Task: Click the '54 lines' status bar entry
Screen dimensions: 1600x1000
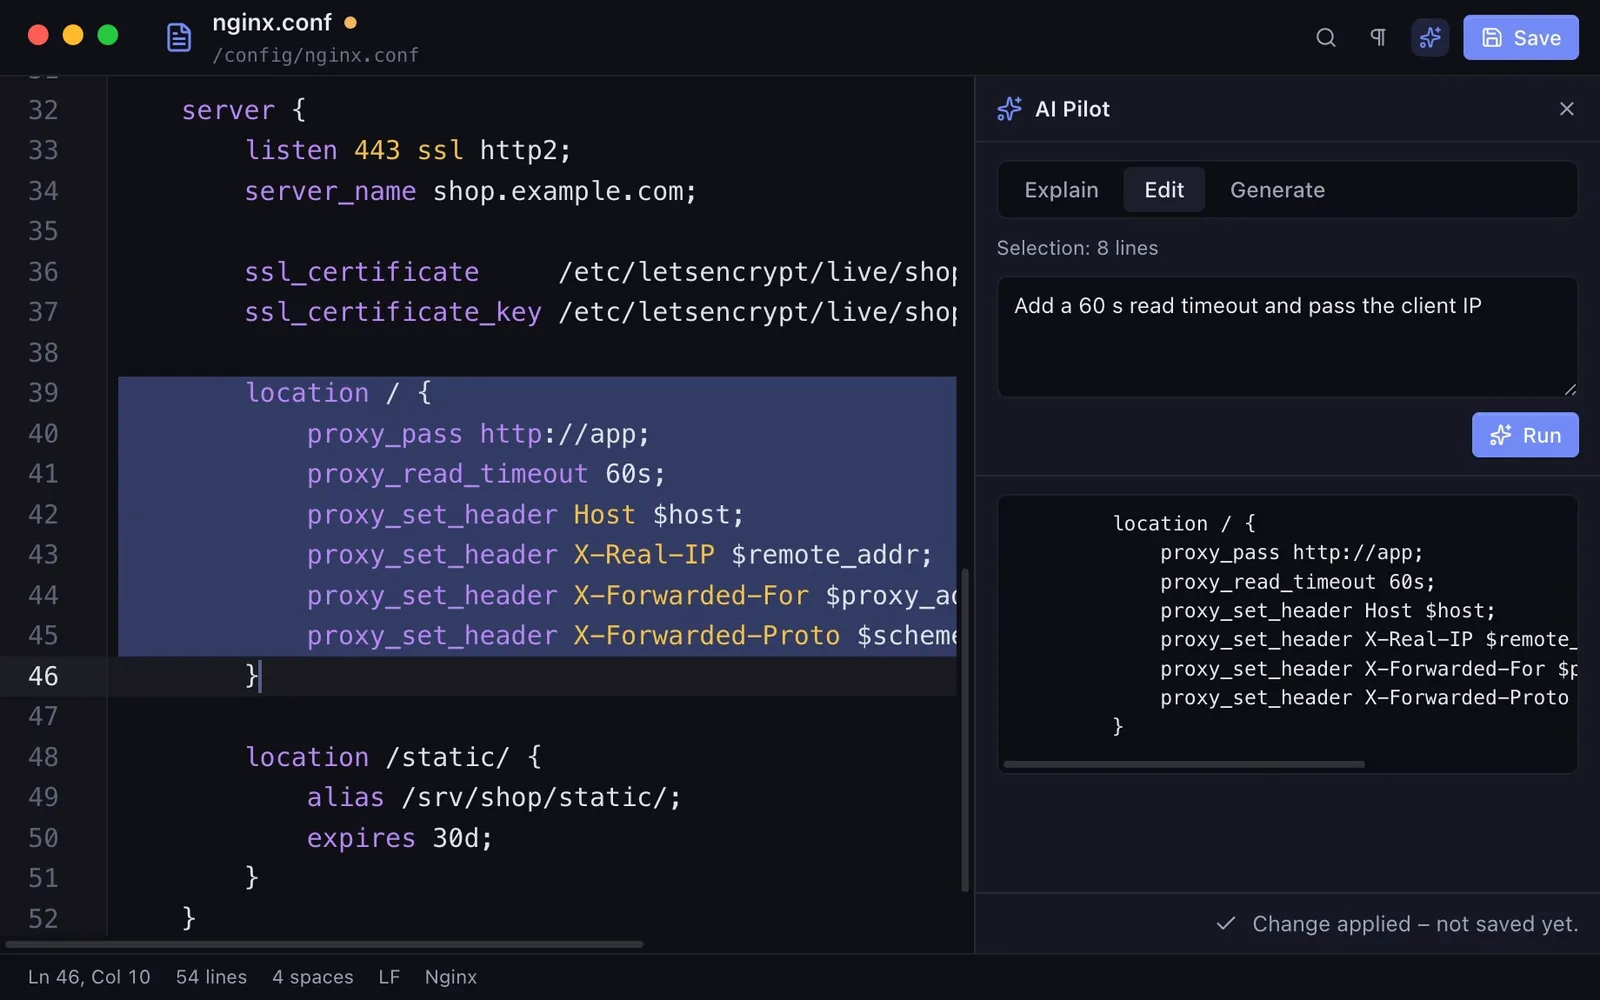Action: [x=211, y=977]
